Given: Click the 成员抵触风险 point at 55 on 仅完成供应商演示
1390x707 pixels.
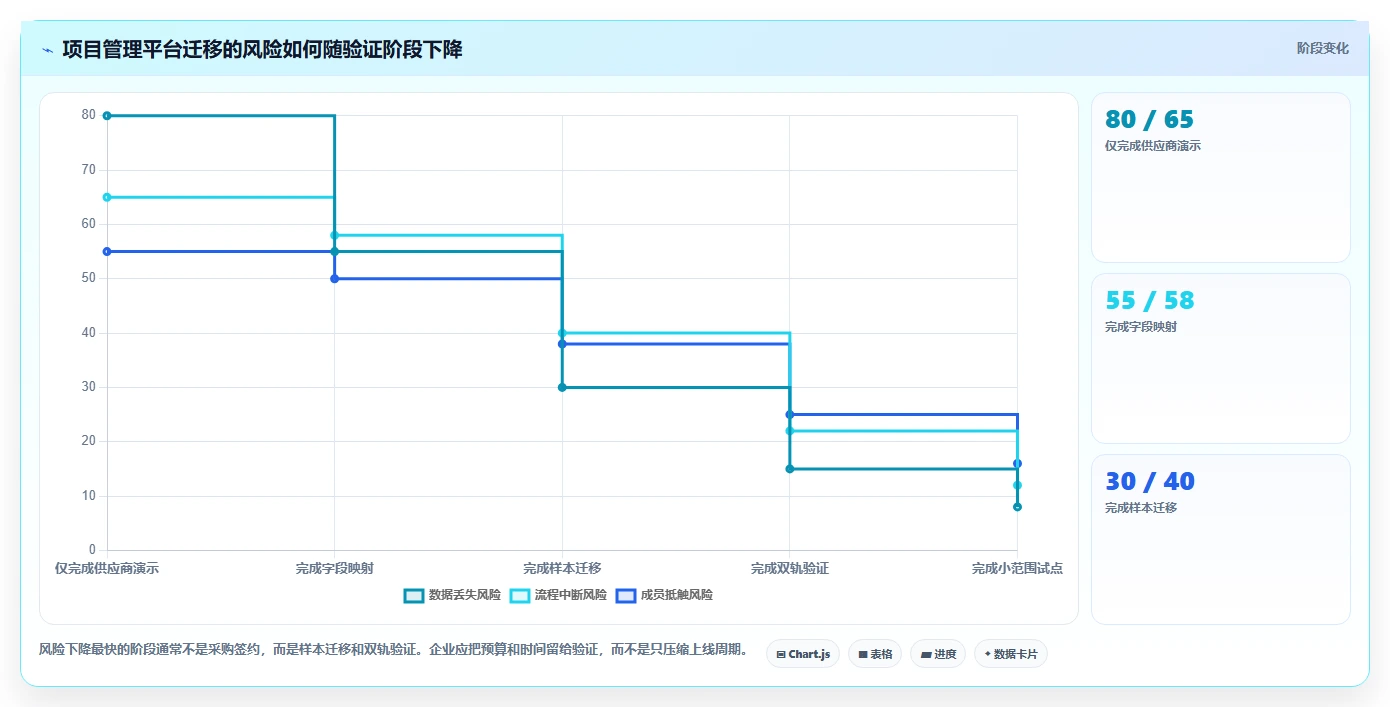Looking at the screenshot, I should (107, 252).
